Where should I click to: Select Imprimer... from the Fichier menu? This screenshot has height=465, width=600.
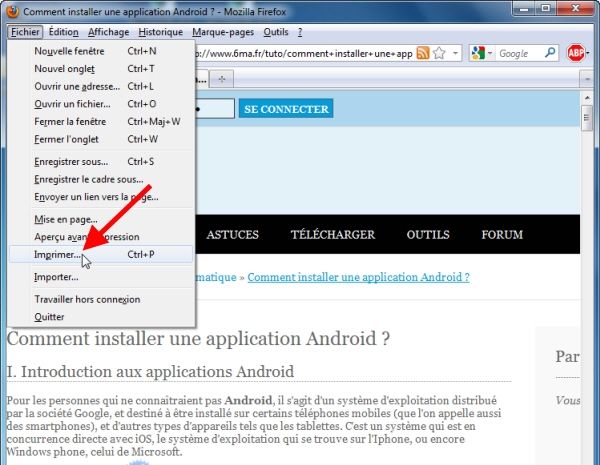59,255
